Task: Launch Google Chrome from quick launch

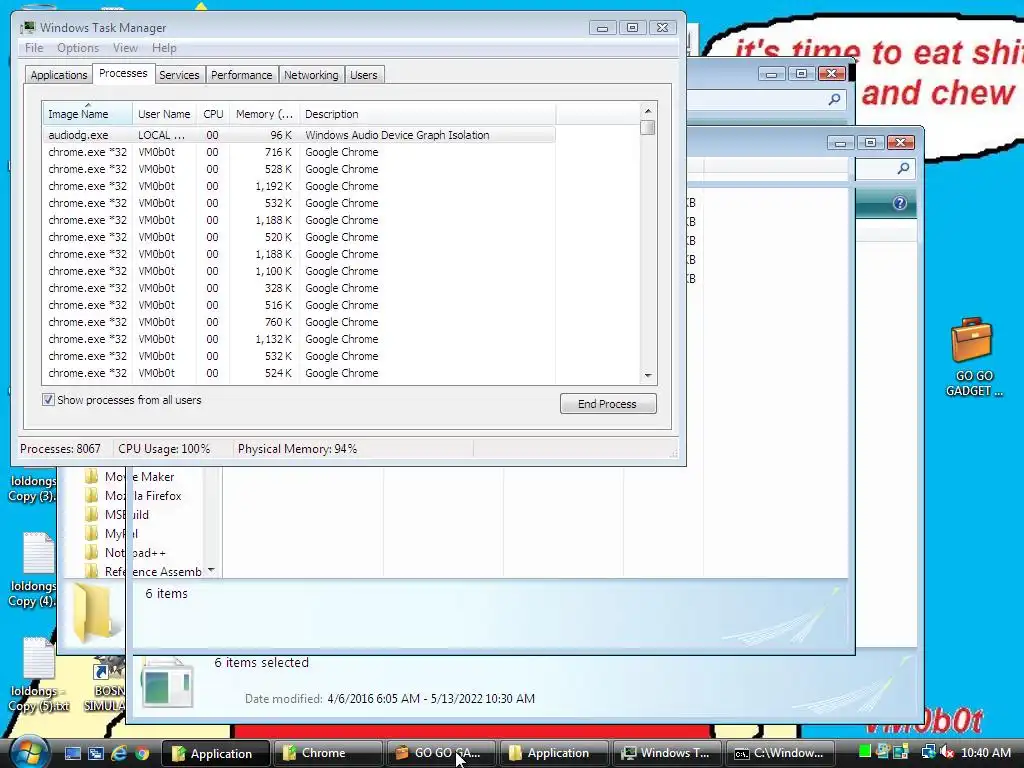Action: (x=142, y=753)
